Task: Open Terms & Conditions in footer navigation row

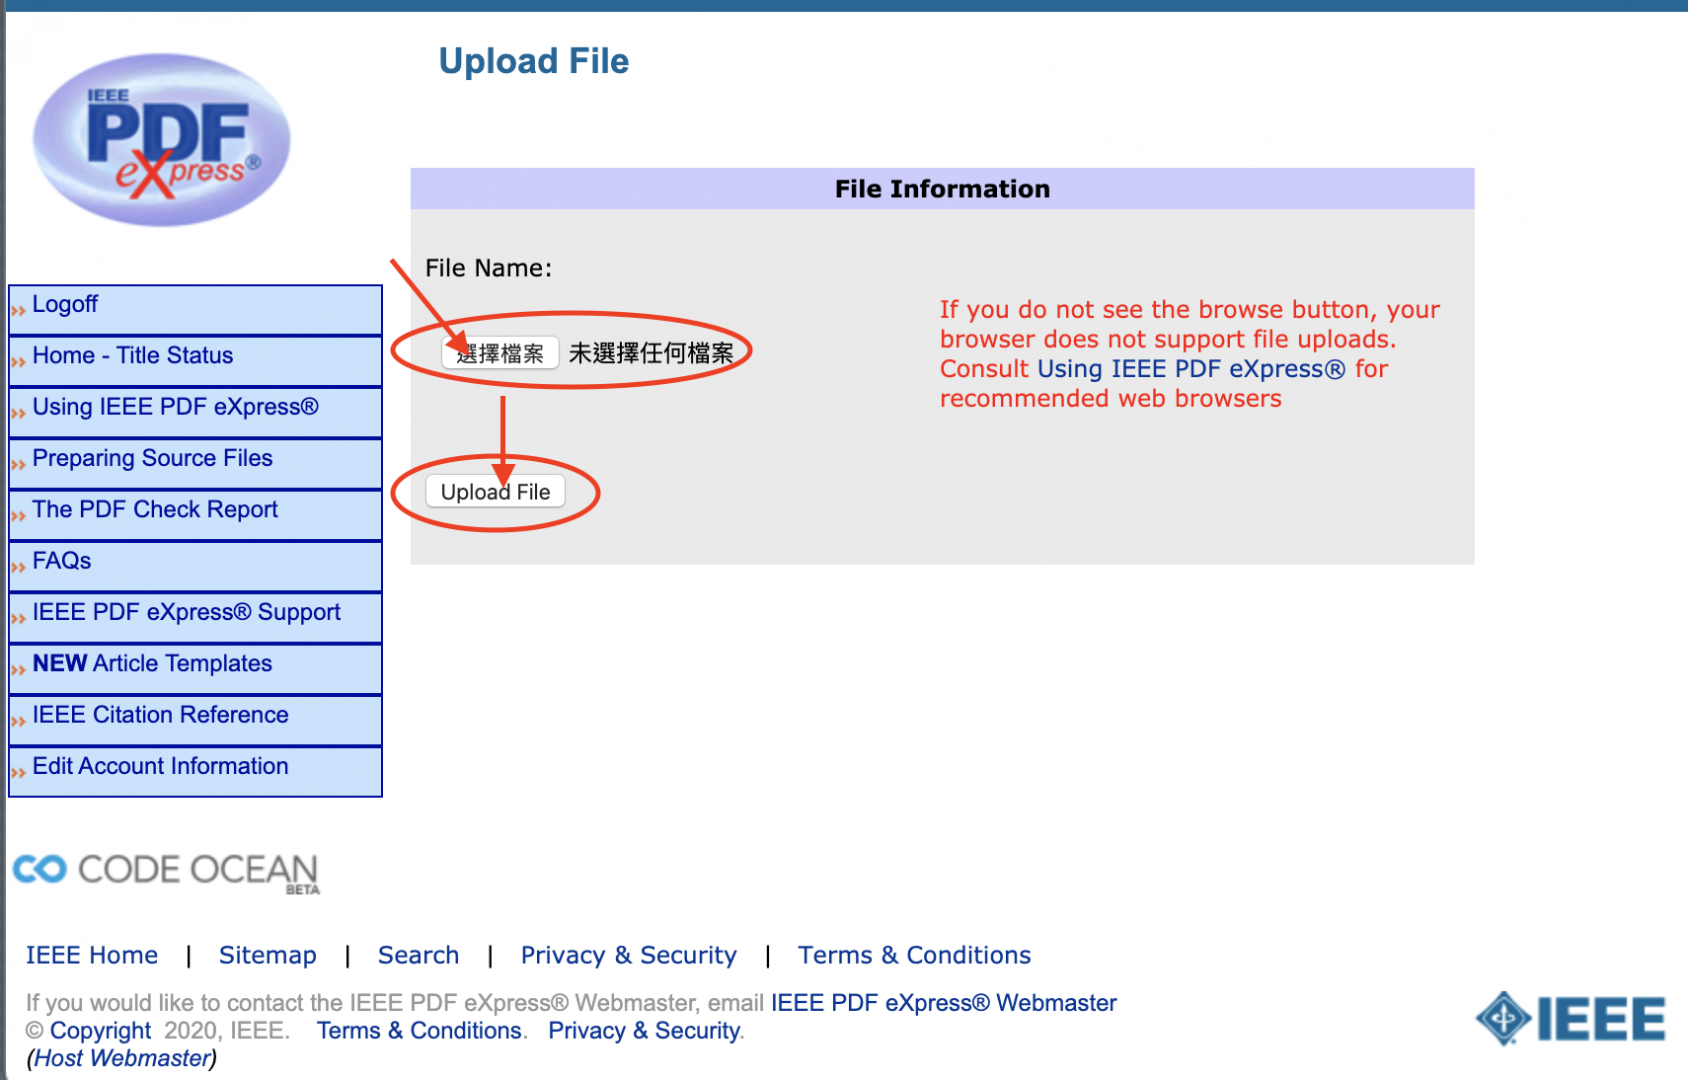Action: [x=914, y=955]
